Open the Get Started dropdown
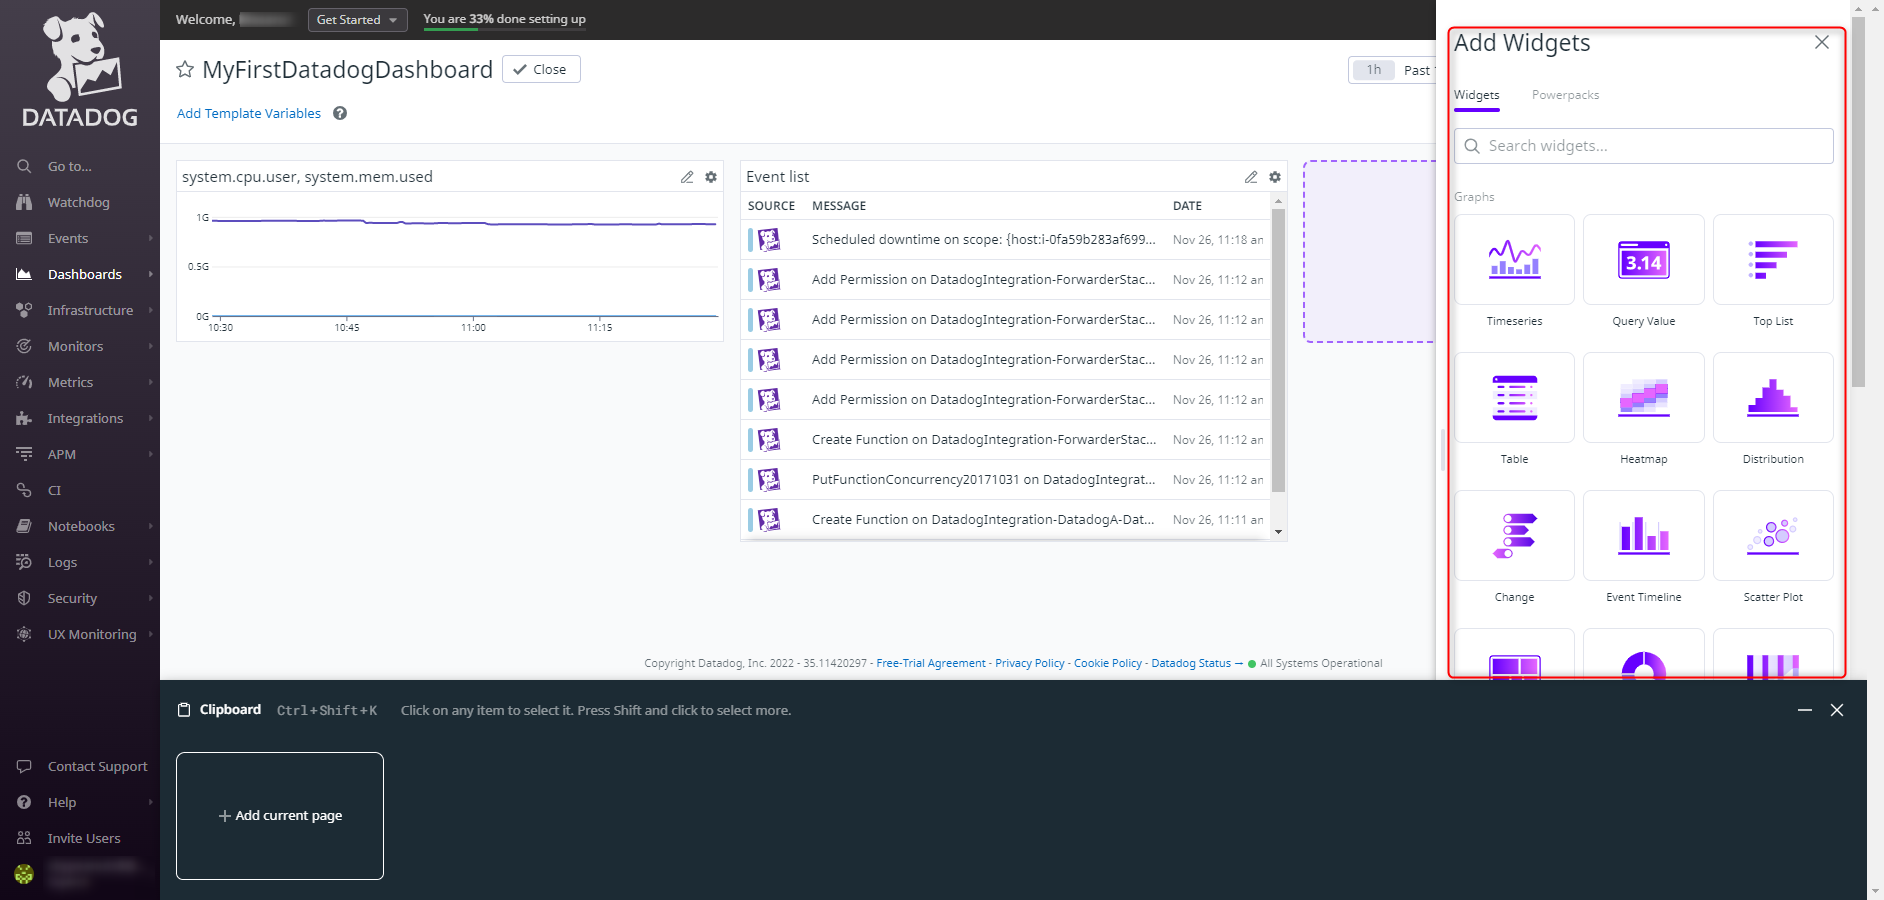Viewport: 1884px width, 900px height. [357, 20]
